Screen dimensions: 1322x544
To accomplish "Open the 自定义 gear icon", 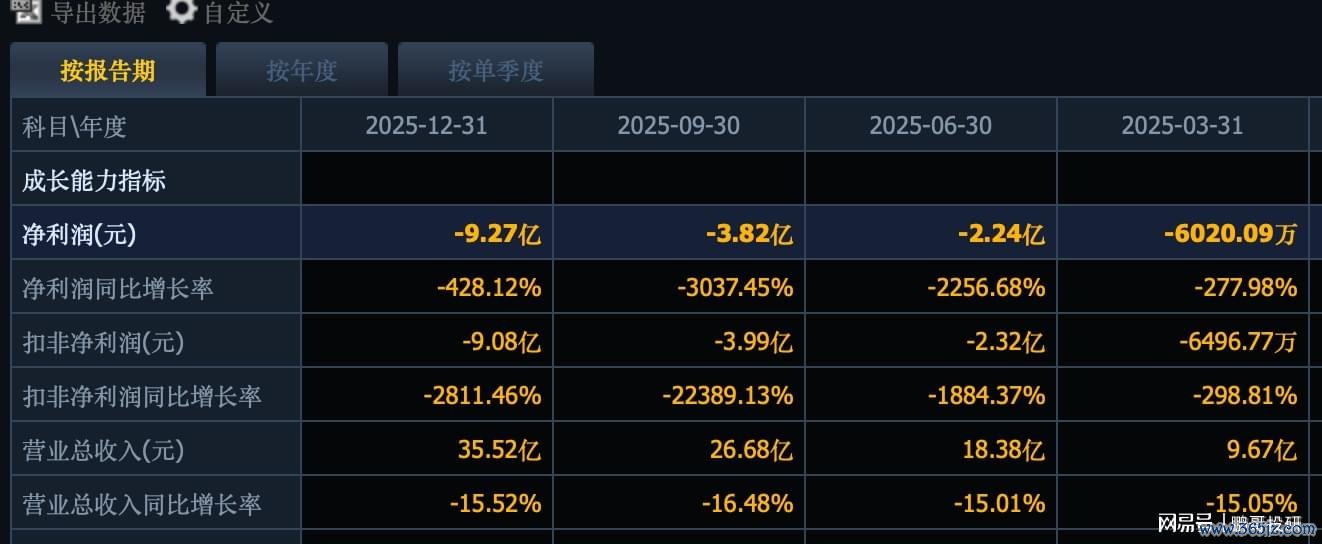I will pos(181,11).
